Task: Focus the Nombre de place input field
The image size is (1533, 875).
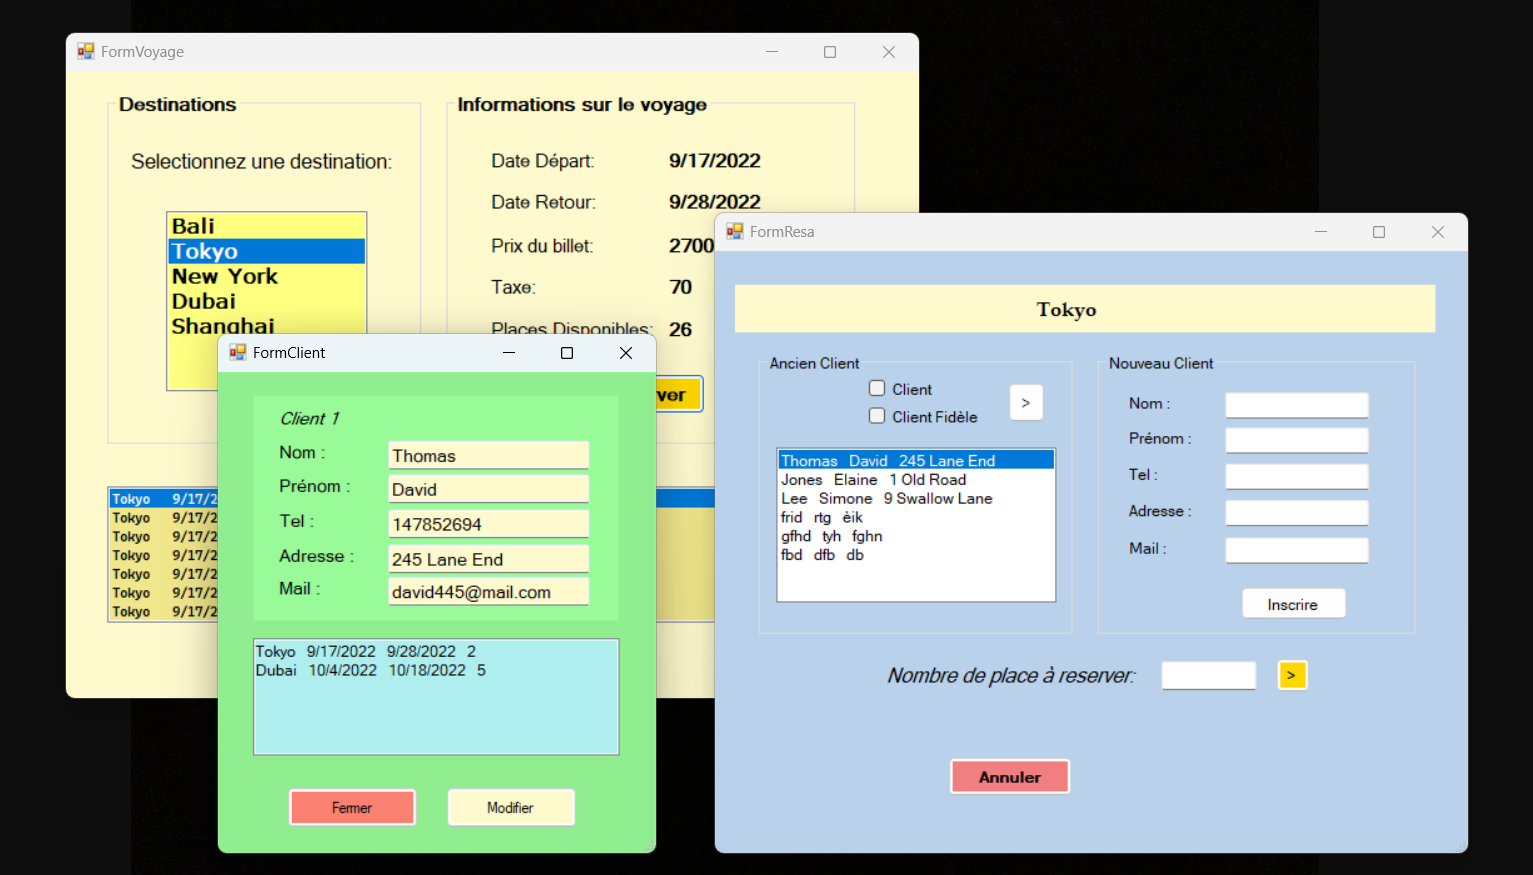Action: click(1207, 676)
